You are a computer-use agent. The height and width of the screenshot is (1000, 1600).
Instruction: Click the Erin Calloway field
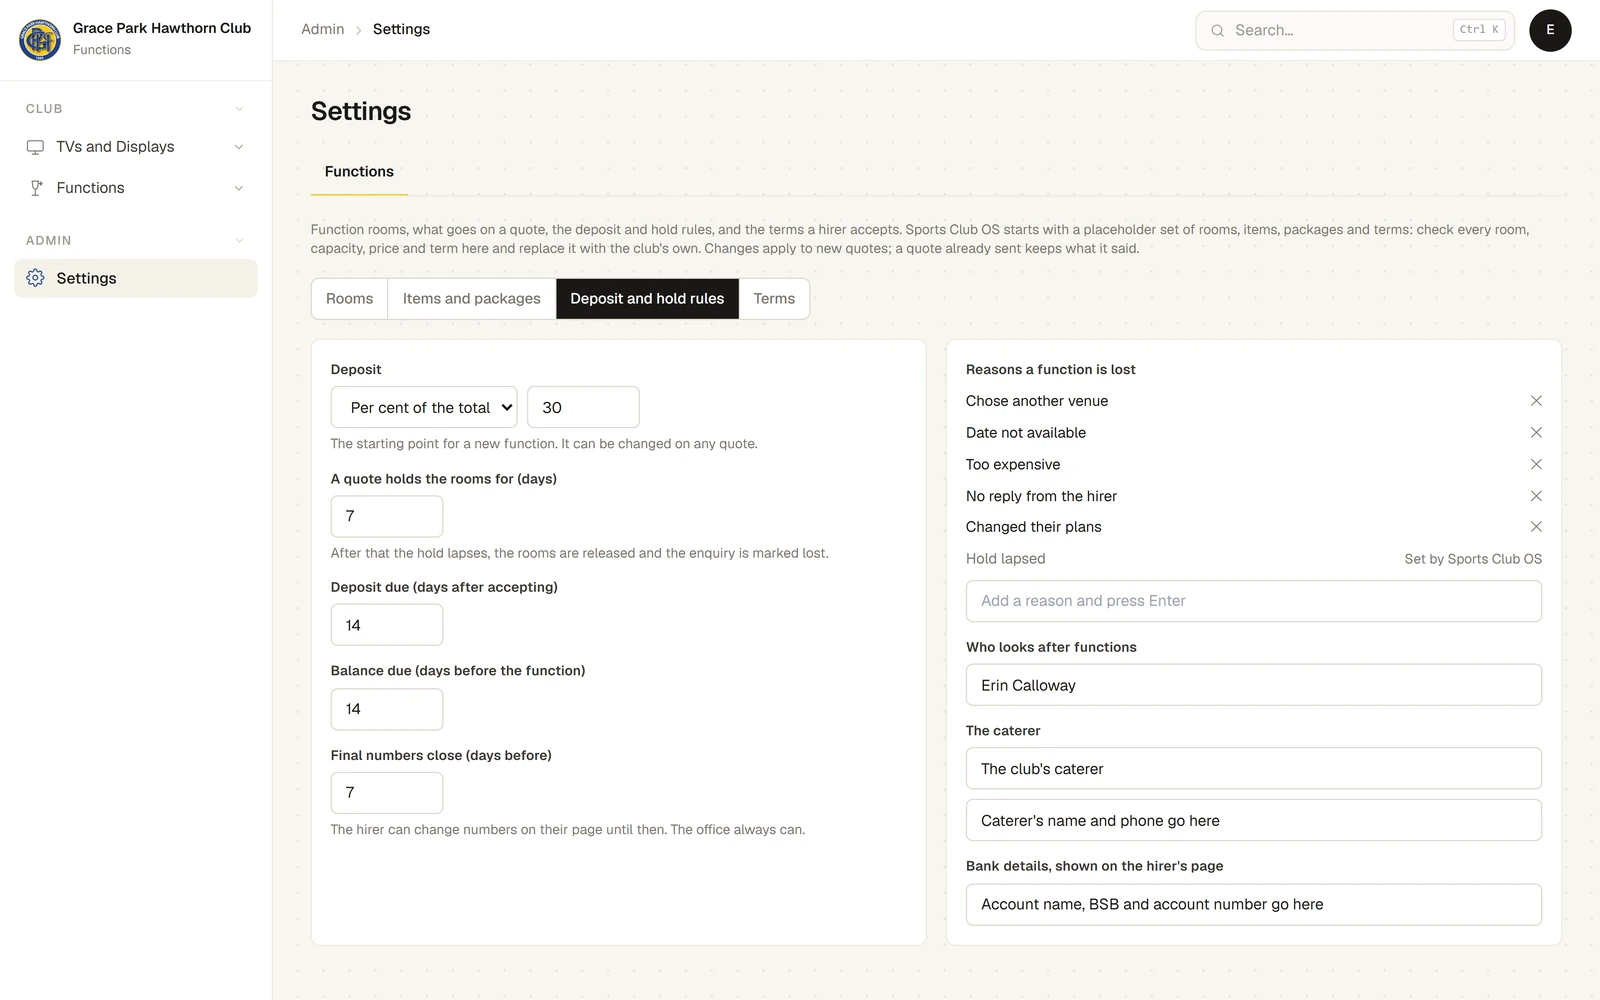[1254, 685]
